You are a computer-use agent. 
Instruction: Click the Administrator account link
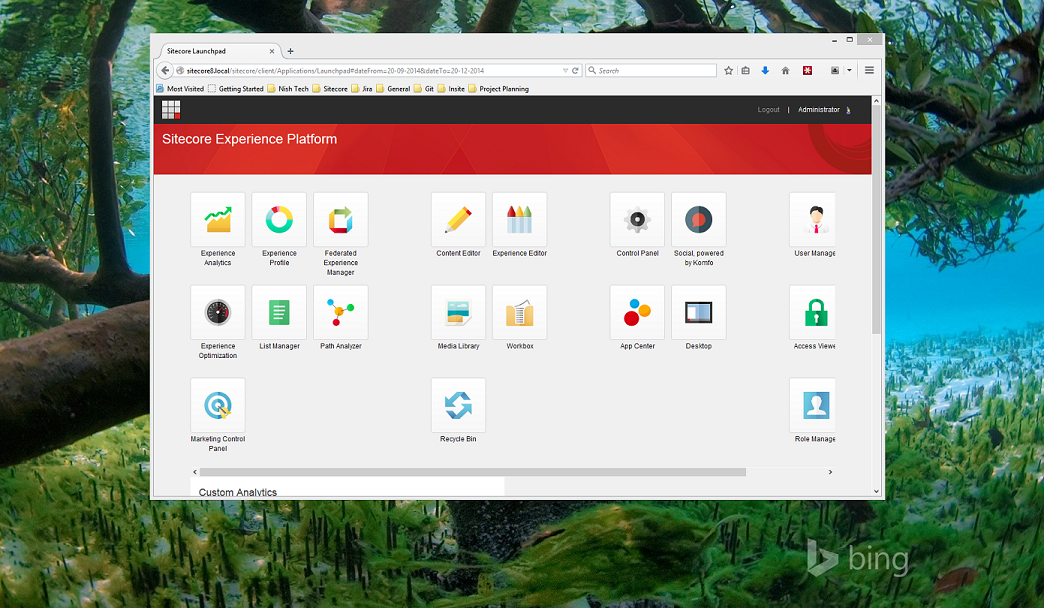point(819,109)
